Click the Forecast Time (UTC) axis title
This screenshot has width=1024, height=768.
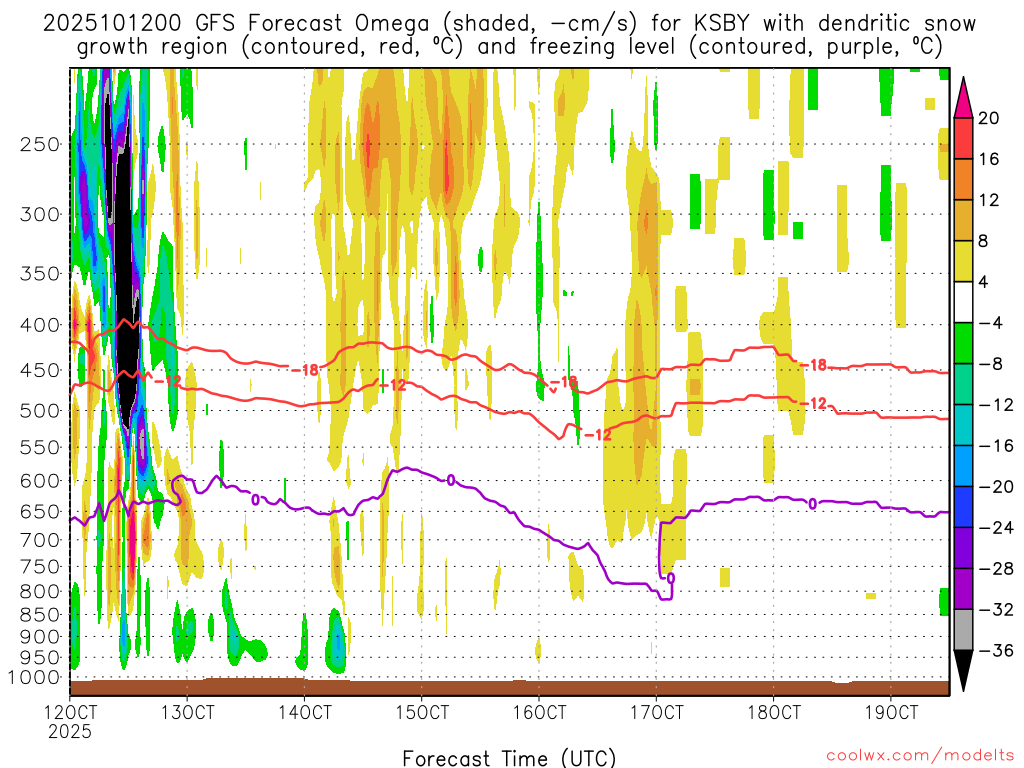pos(509,758)
